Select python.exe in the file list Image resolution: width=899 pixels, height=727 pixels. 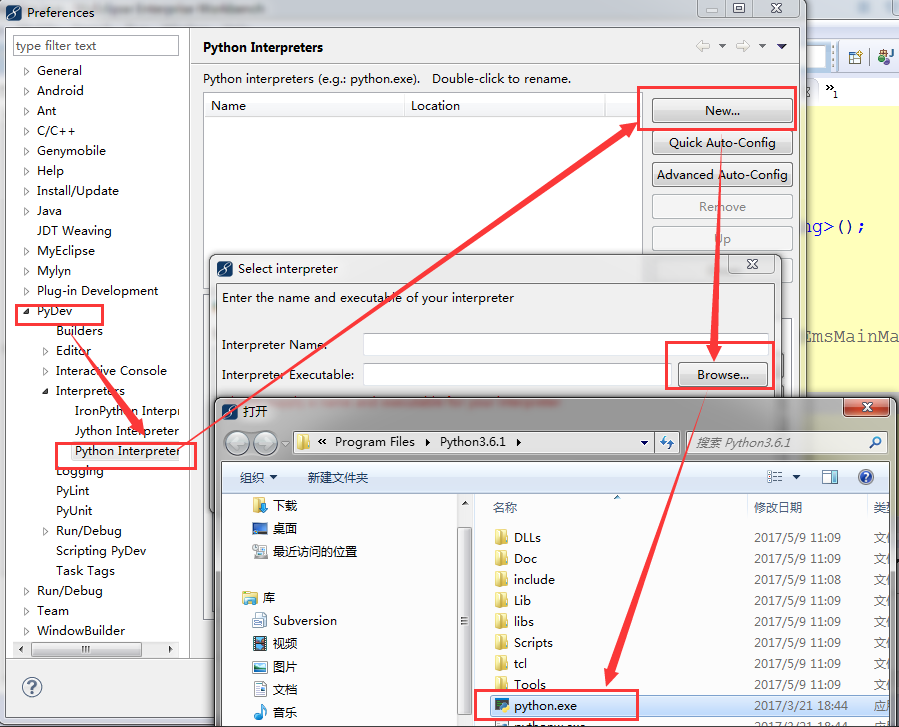(545, 706)
